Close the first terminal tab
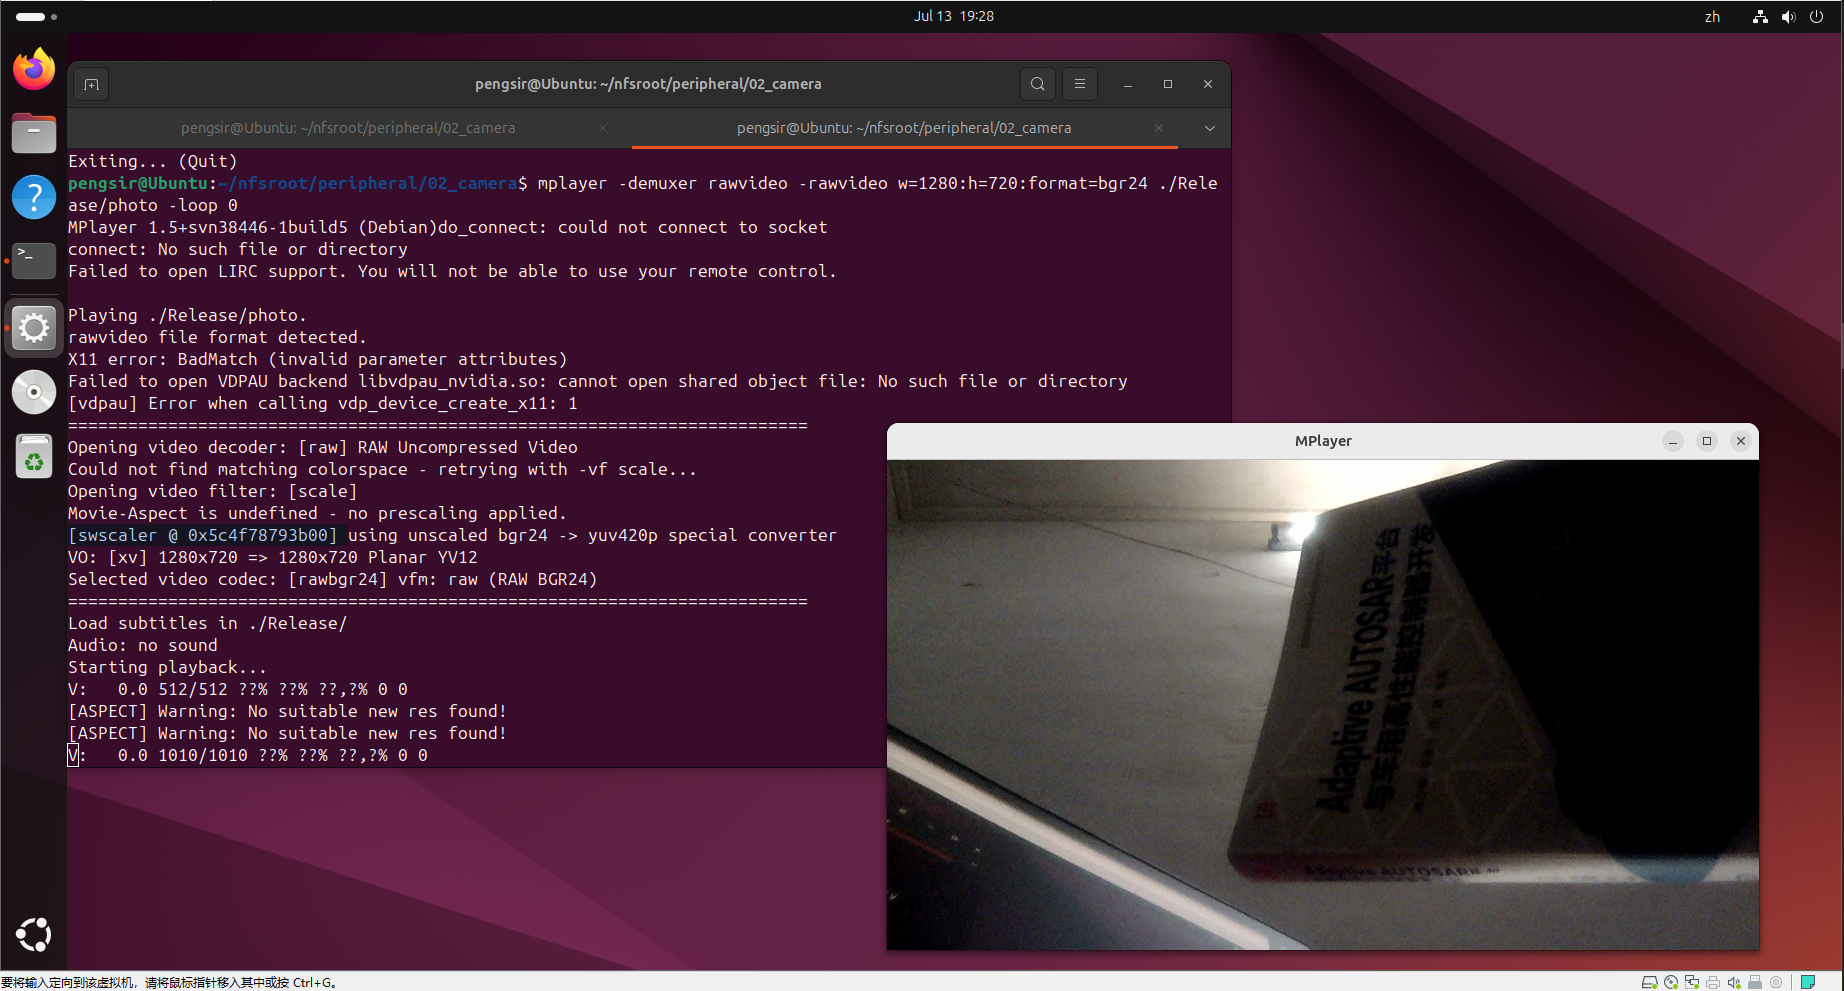The width and height of the screenshot is (1844, 991). (x=603, y=128)
